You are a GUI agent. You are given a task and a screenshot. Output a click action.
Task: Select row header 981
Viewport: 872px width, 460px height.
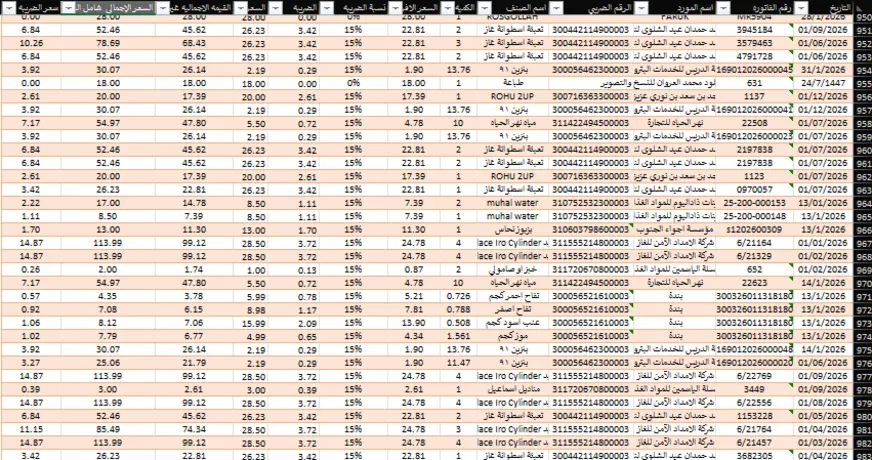pyautogui.click(x=862, y=430)
